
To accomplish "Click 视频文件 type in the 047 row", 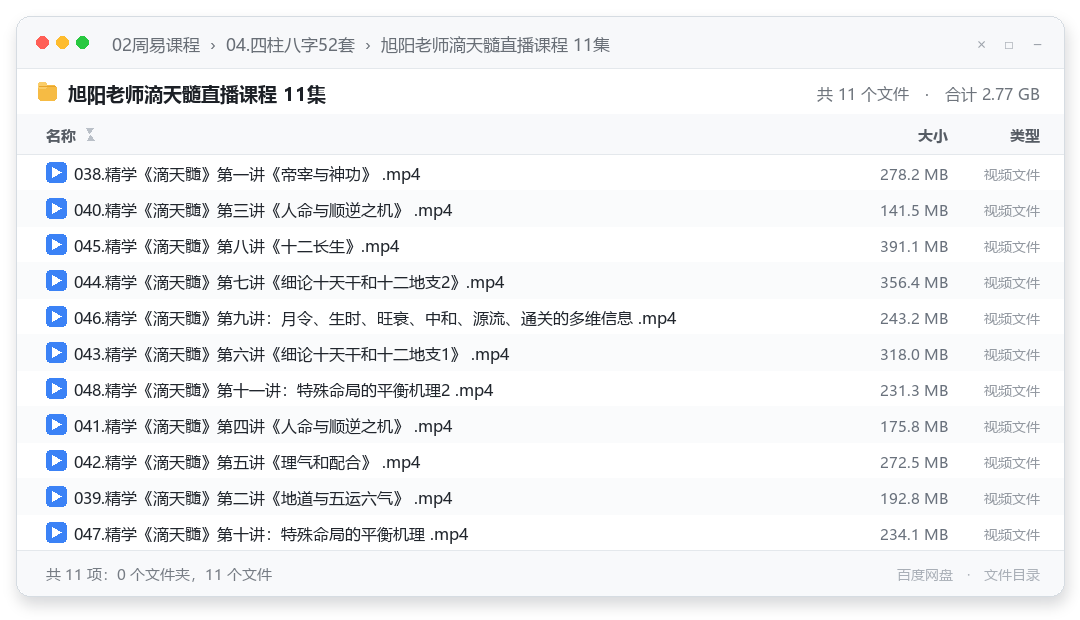I will [1012, 535].
